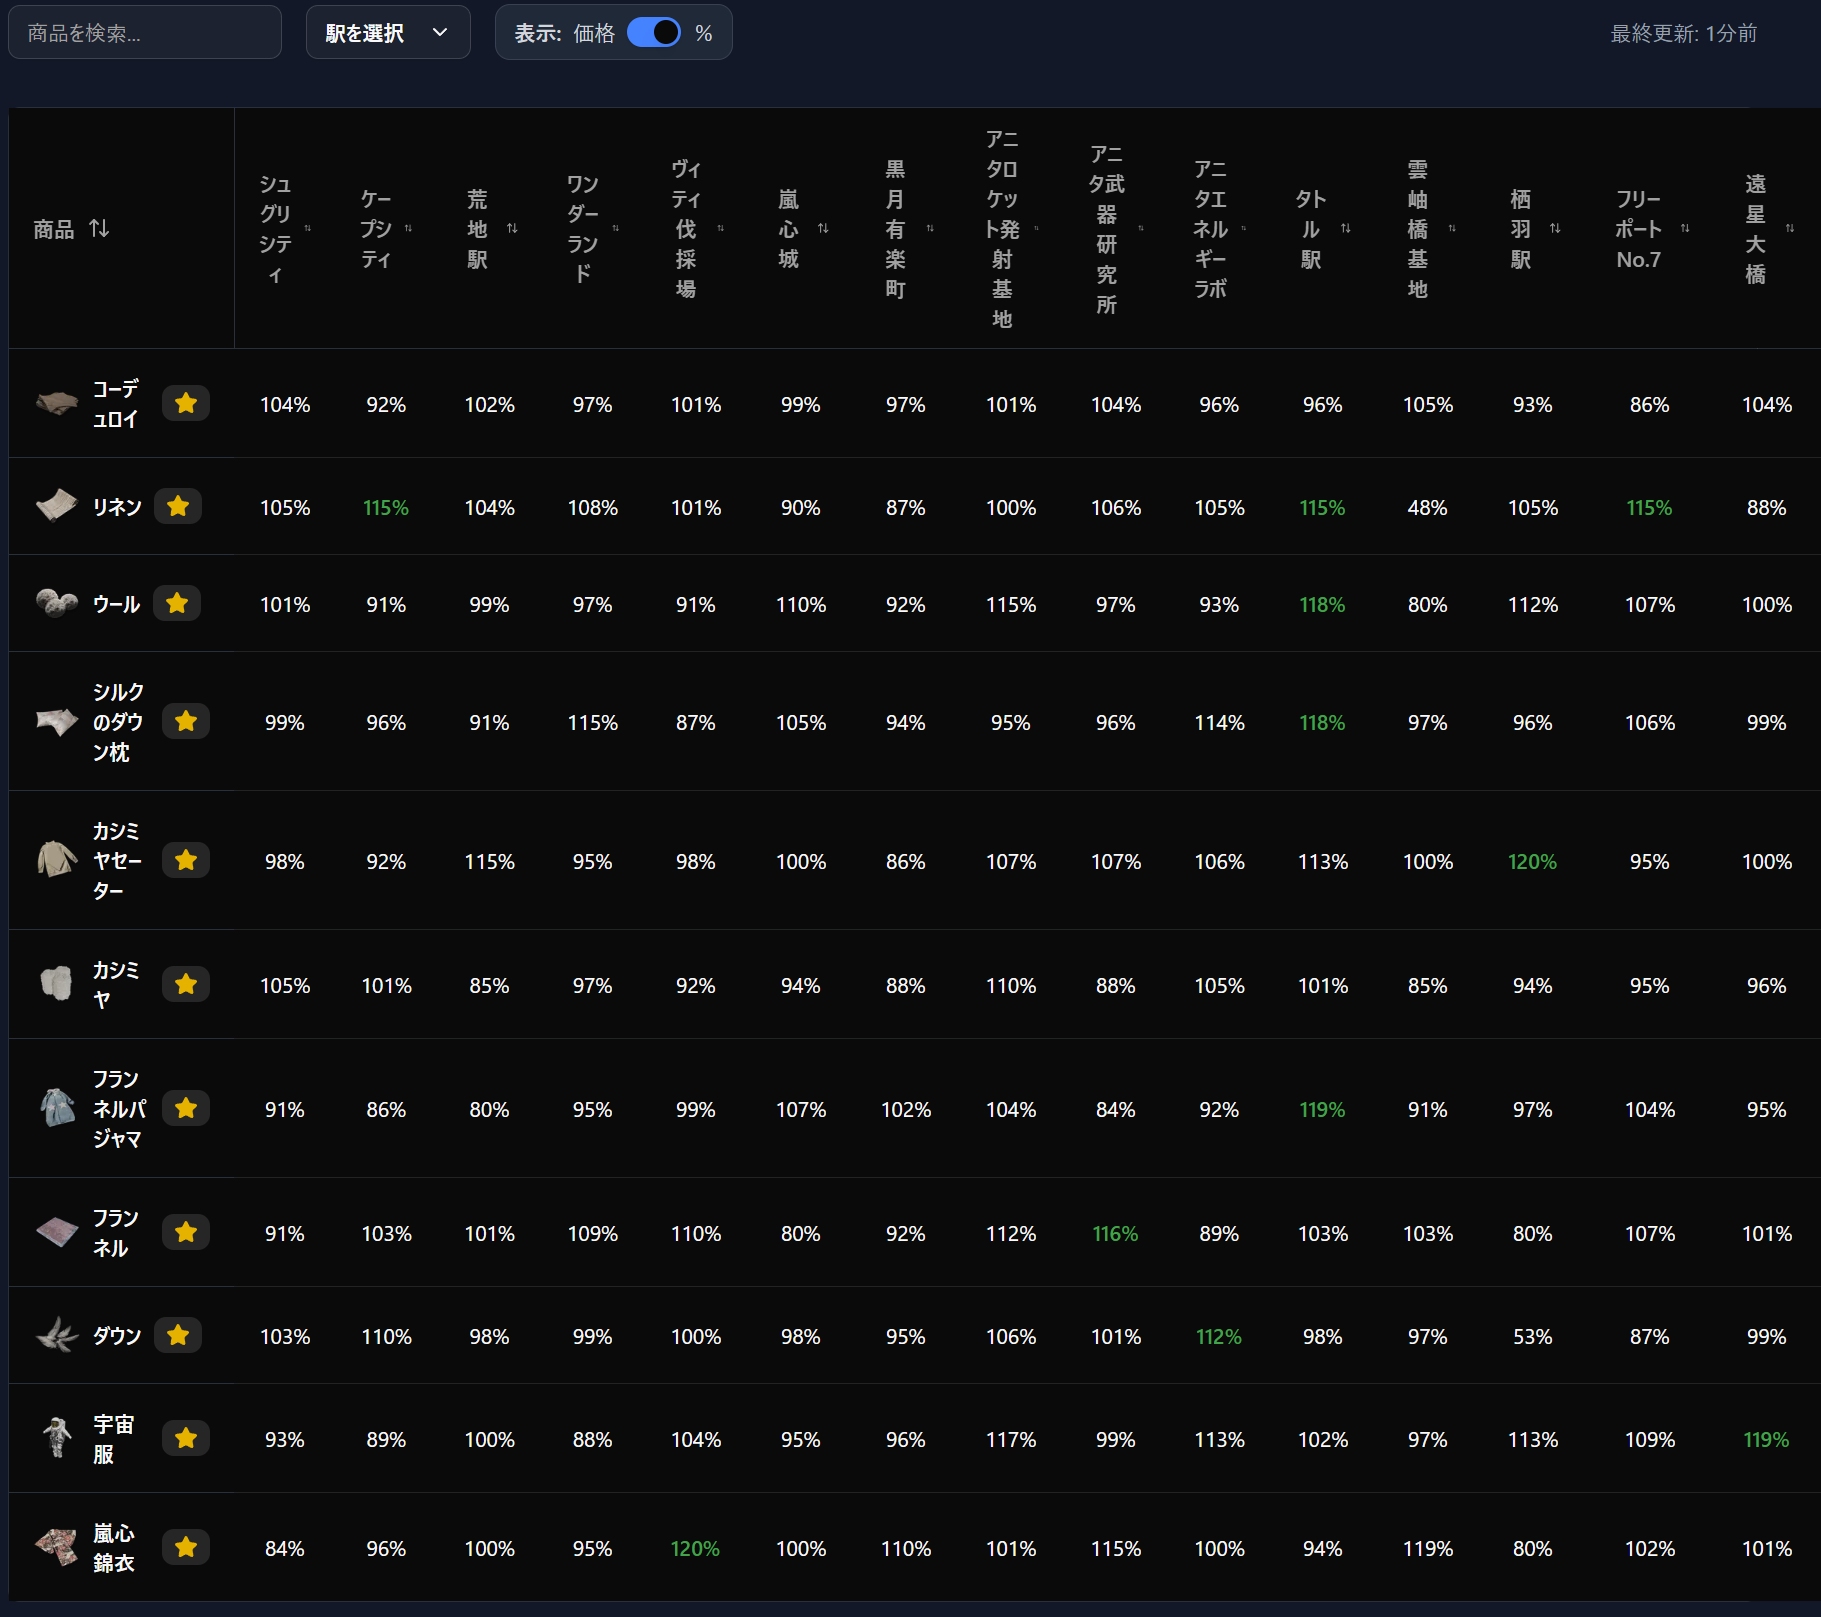The height and width of the screenshot is (1617, 1821).
Task: Toggle favorite star for コーデュロイ
Action: [x=186, y=403]
